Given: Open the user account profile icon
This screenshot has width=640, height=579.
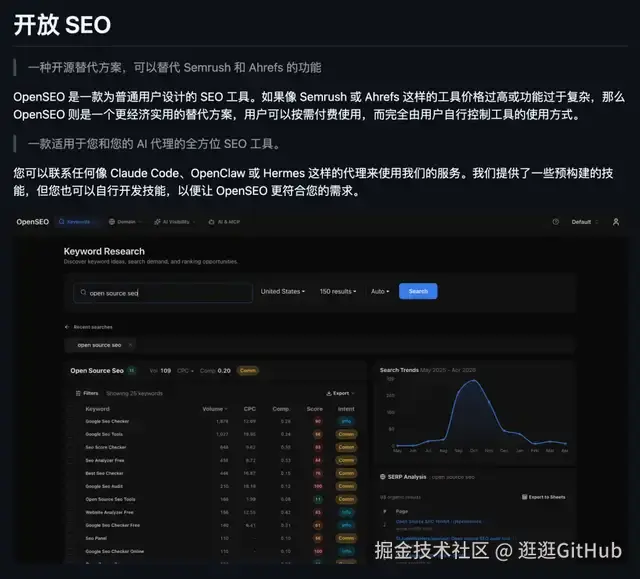Looking at the screenshot, I should pyautogui.click(x=616, y=222).
